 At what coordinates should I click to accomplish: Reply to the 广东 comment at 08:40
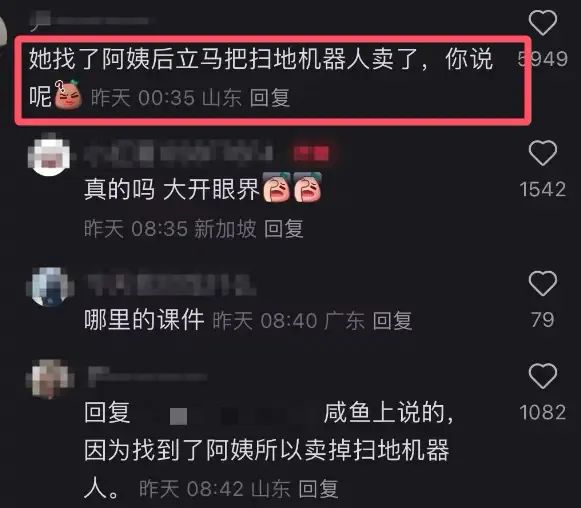point(392,321)
